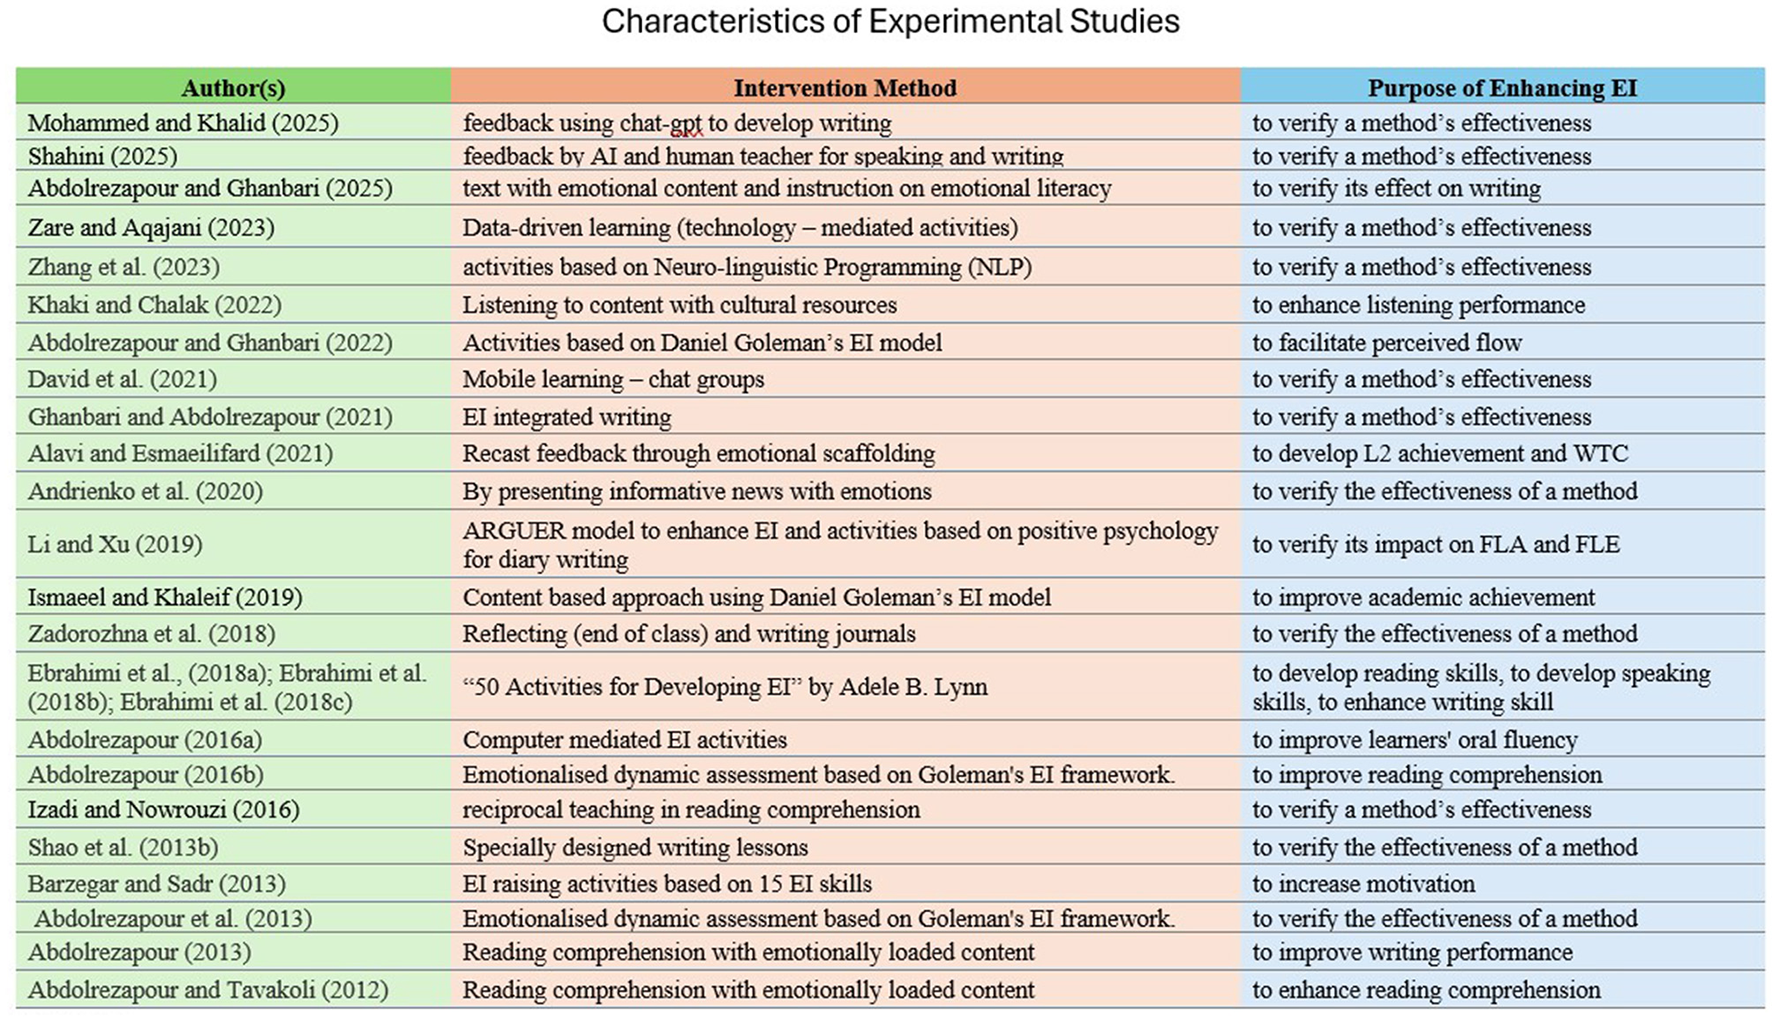
Task: Select the "to develop L2 achievement and WTC" cell
Action: point(1440,453)
